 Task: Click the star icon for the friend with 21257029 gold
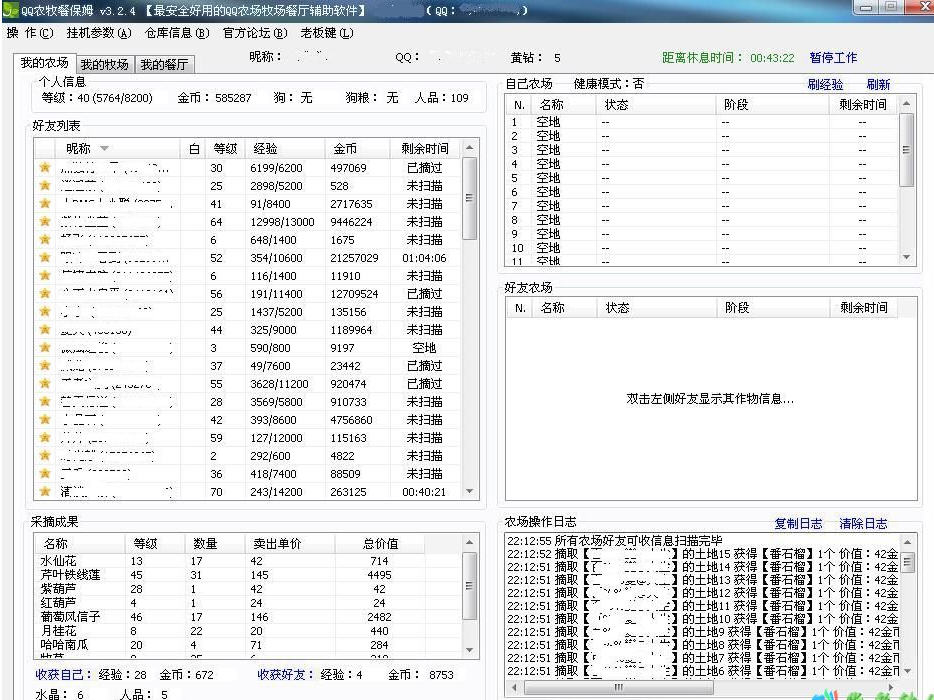44,258
